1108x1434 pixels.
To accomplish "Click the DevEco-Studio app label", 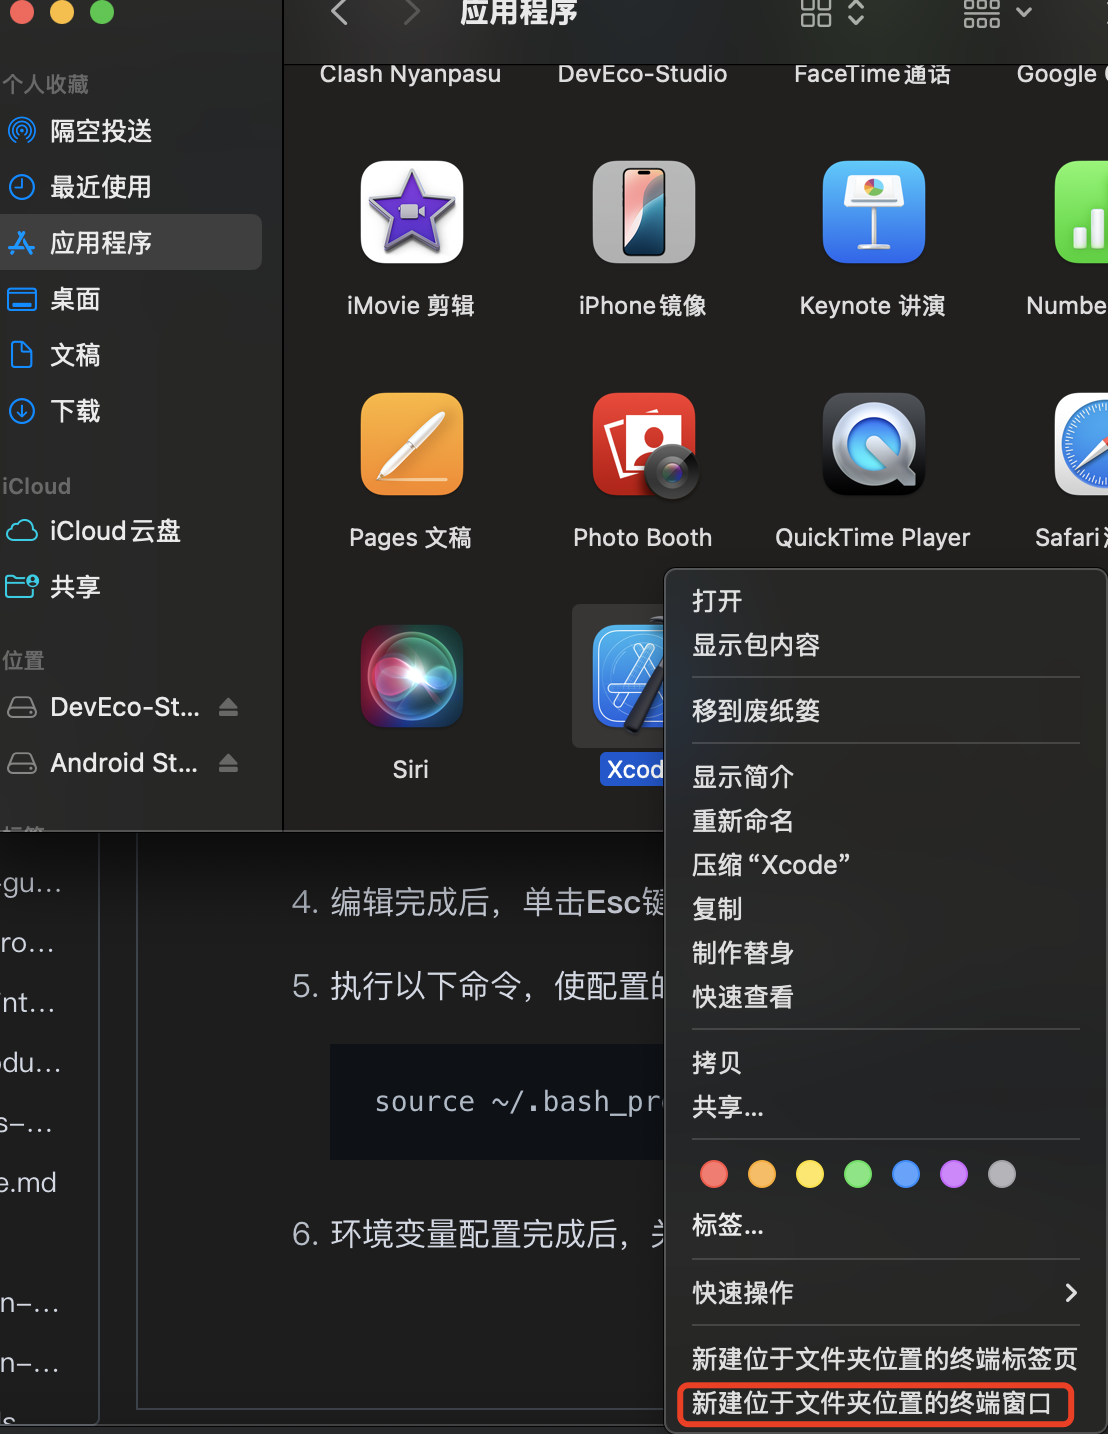I will pos(642,74).
